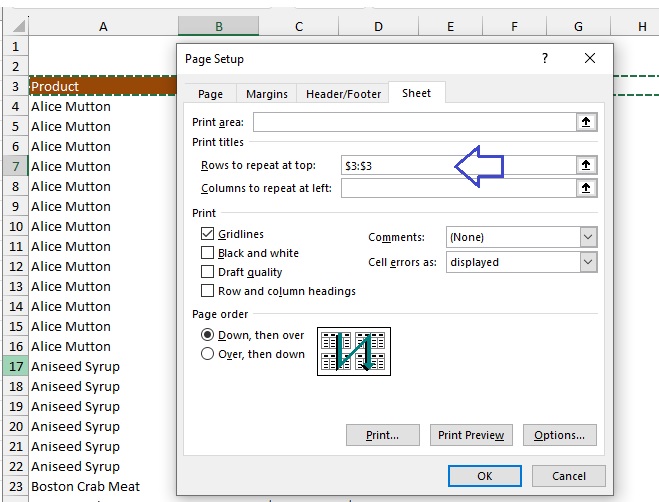Click Aniseed Syrup cell in row 17
This screenshot has width=659, height=502.
(x=103, y=366)
